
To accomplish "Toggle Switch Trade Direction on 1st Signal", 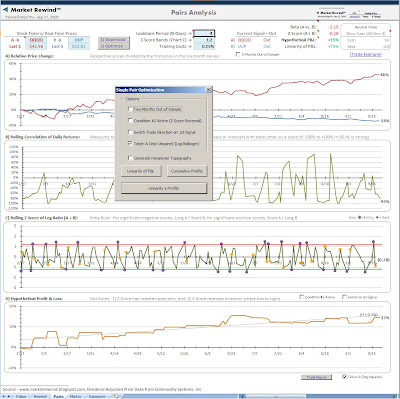I will pos(130,132).
